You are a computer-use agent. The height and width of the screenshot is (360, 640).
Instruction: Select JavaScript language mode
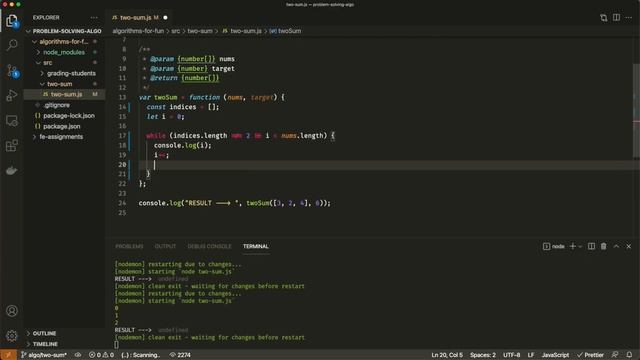(555, 355)
